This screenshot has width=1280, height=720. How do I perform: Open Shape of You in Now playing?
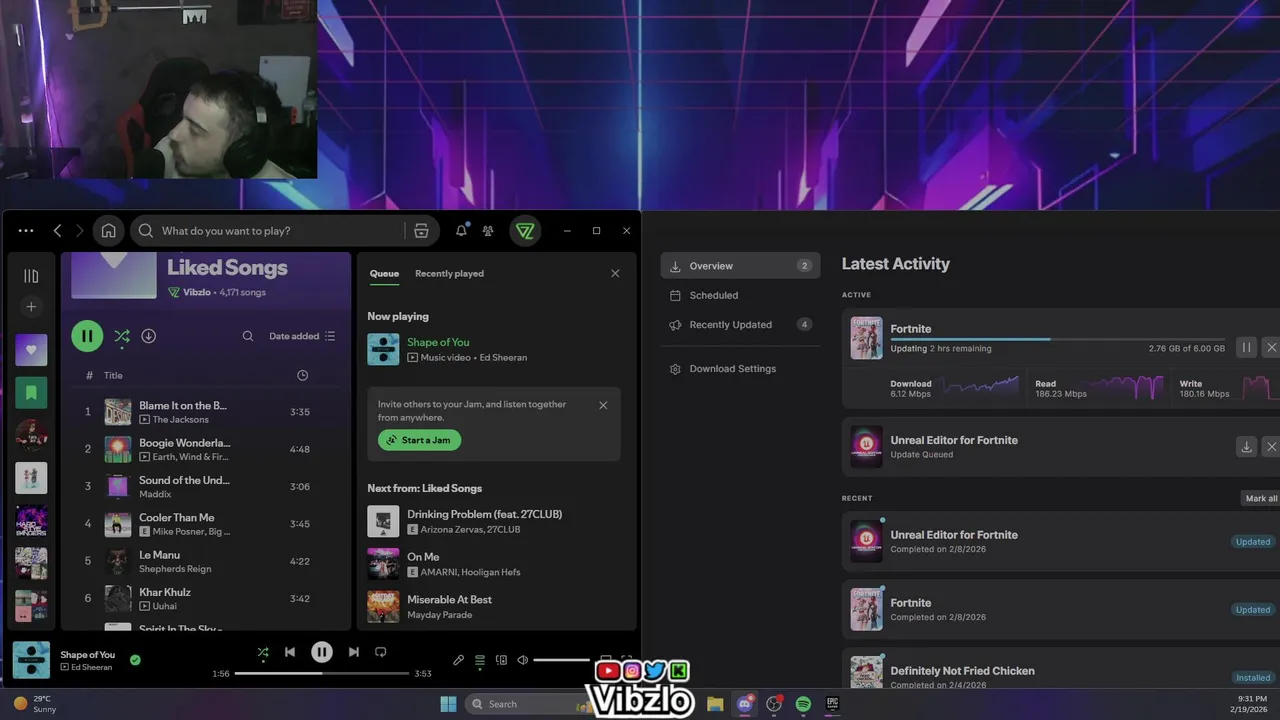[438, 342]
